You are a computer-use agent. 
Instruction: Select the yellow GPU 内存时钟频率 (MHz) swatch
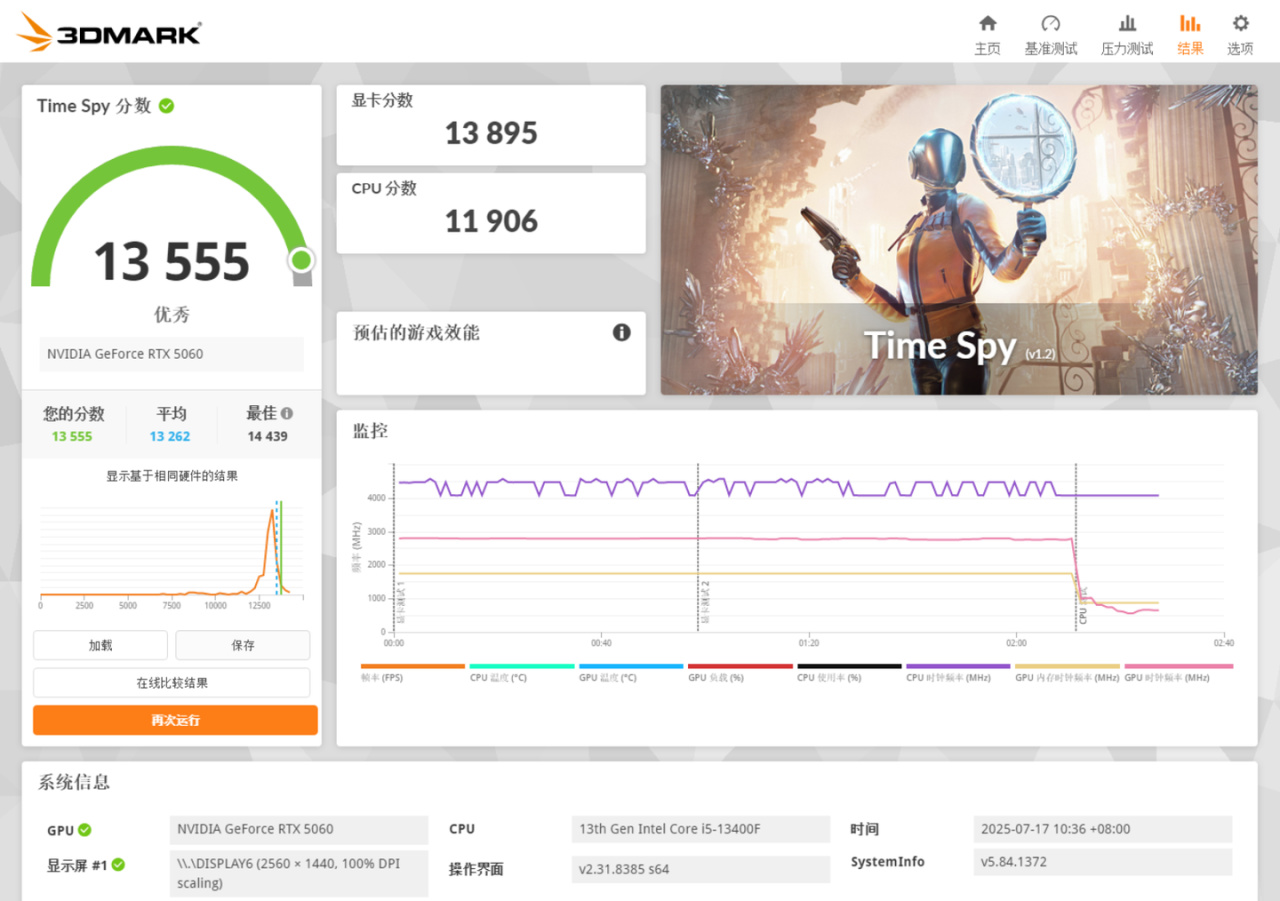tap(1067, 666)
